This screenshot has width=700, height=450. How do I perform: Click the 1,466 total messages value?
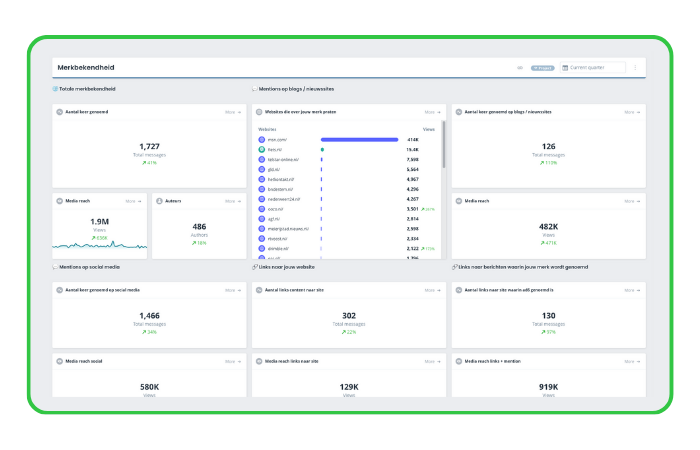coord(150,316)
